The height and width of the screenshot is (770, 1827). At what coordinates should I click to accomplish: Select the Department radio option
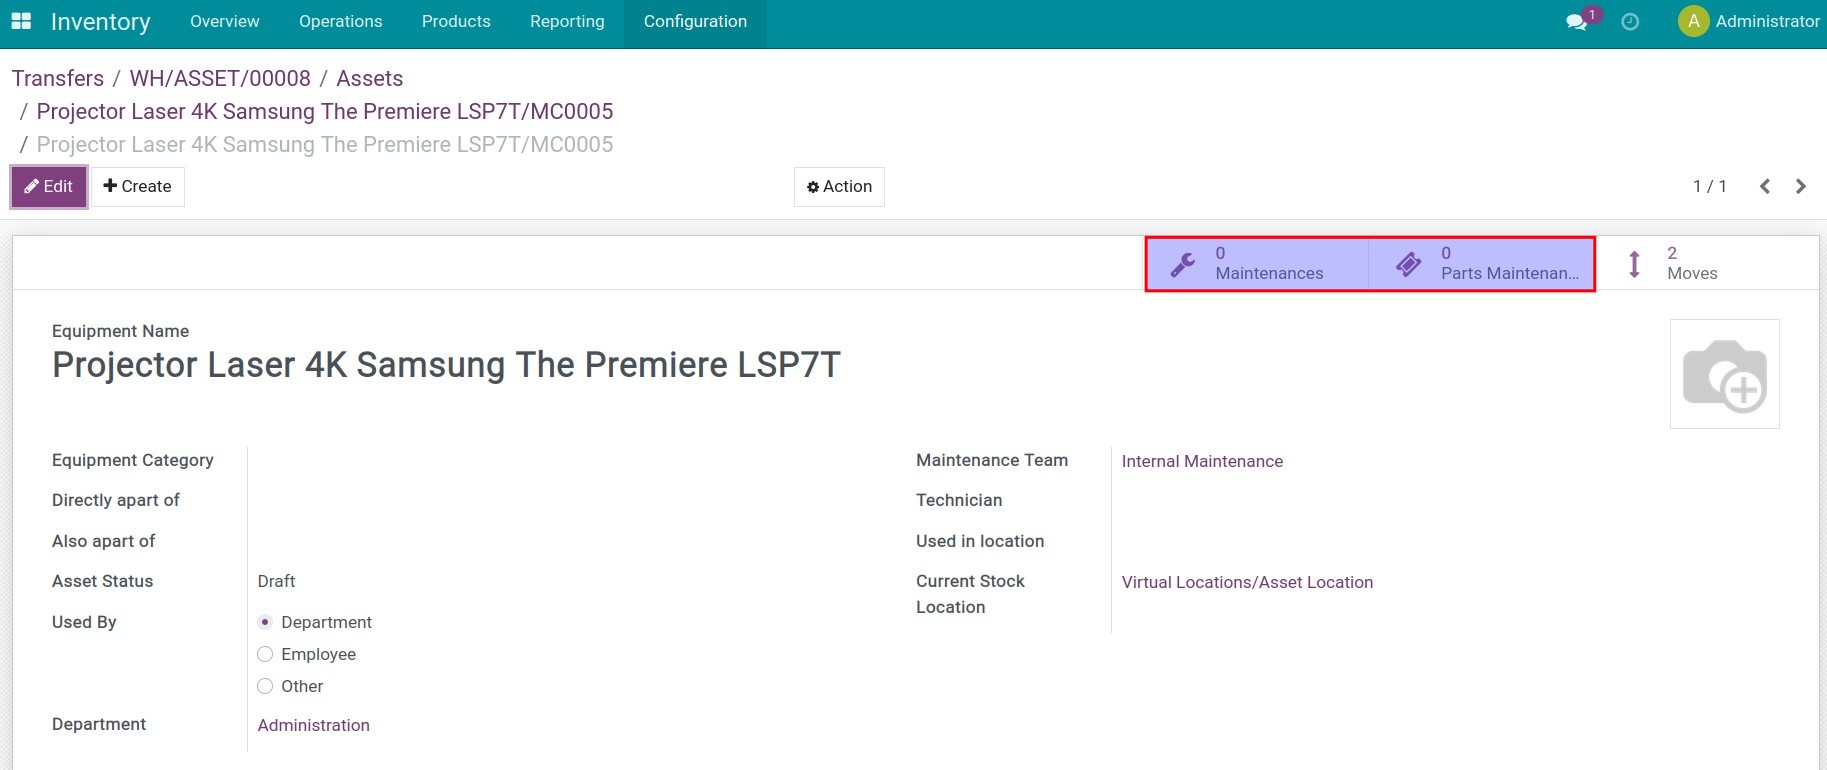pos(265,622)
